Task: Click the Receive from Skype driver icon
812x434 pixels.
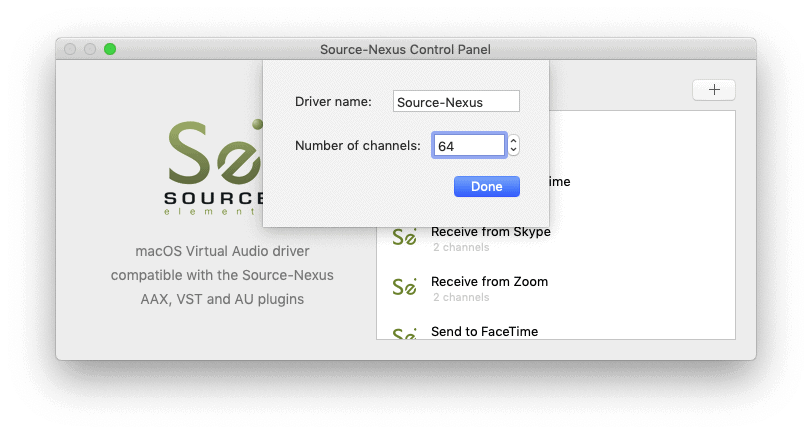Action: pyautogui.click(x=404, y=238)
